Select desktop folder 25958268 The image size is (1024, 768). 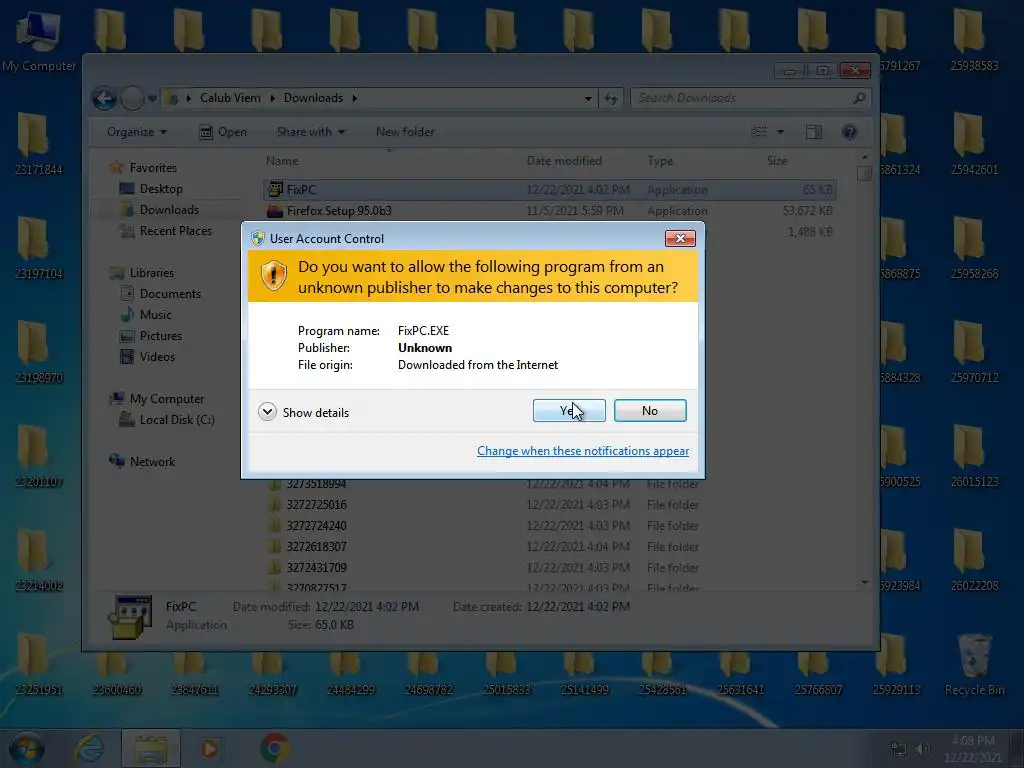pyautogui.click(x=974, y=248)
